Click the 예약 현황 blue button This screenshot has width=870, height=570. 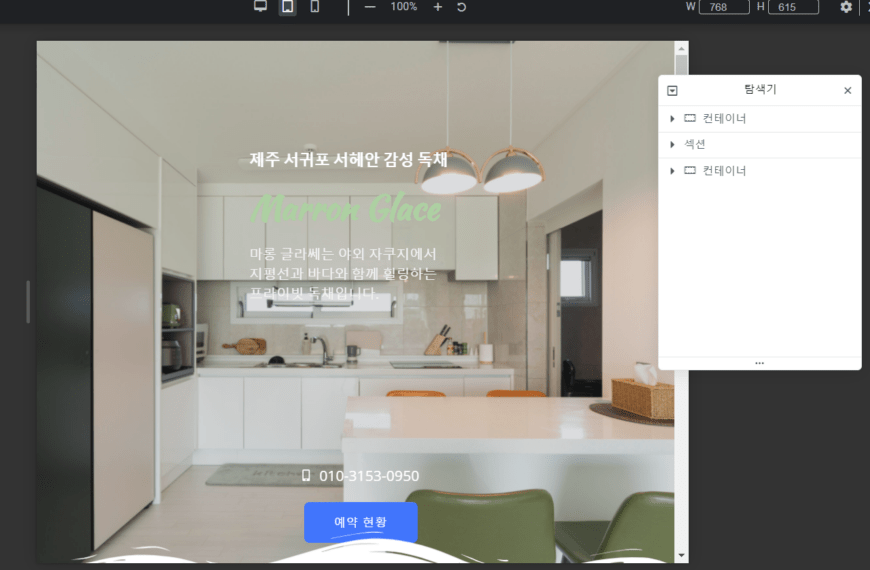[361, 522]
